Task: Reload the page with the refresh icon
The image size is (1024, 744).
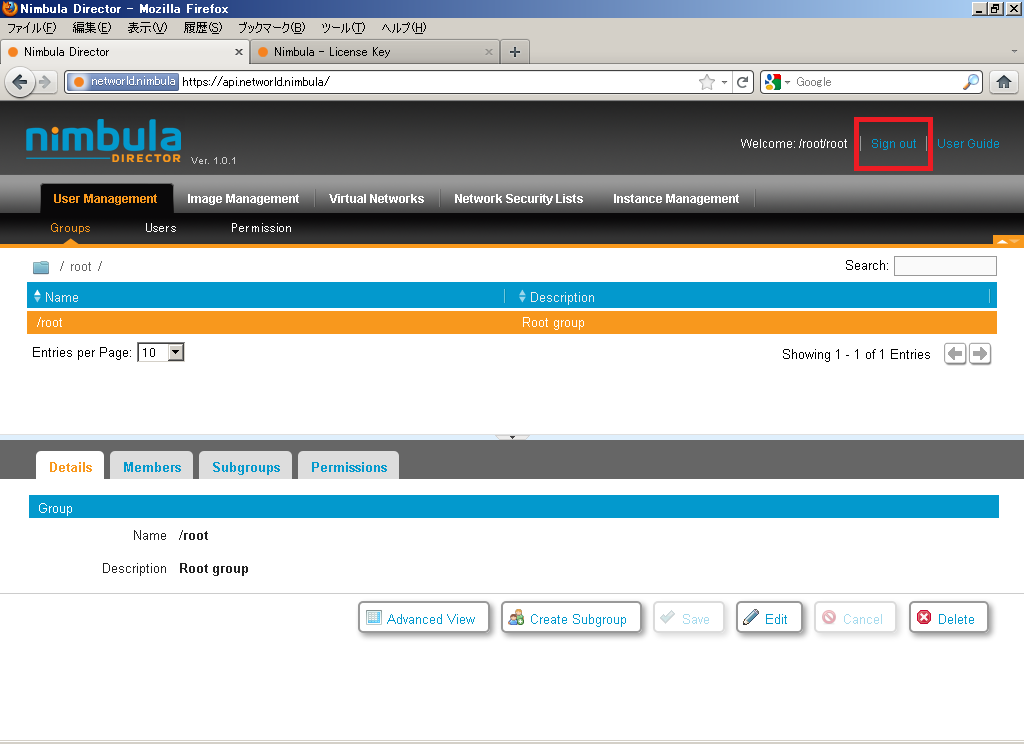Action: [x=743, y=82]
